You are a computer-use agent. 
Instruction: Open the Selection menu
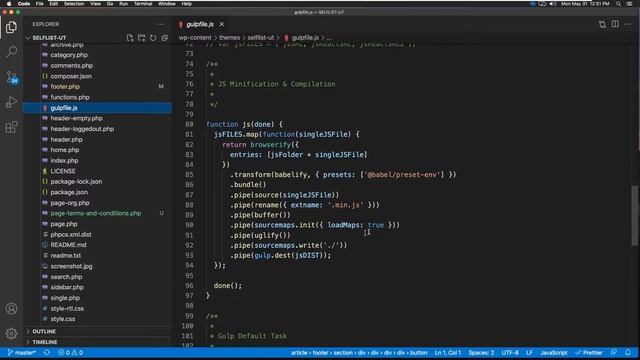tap(74, 4)
